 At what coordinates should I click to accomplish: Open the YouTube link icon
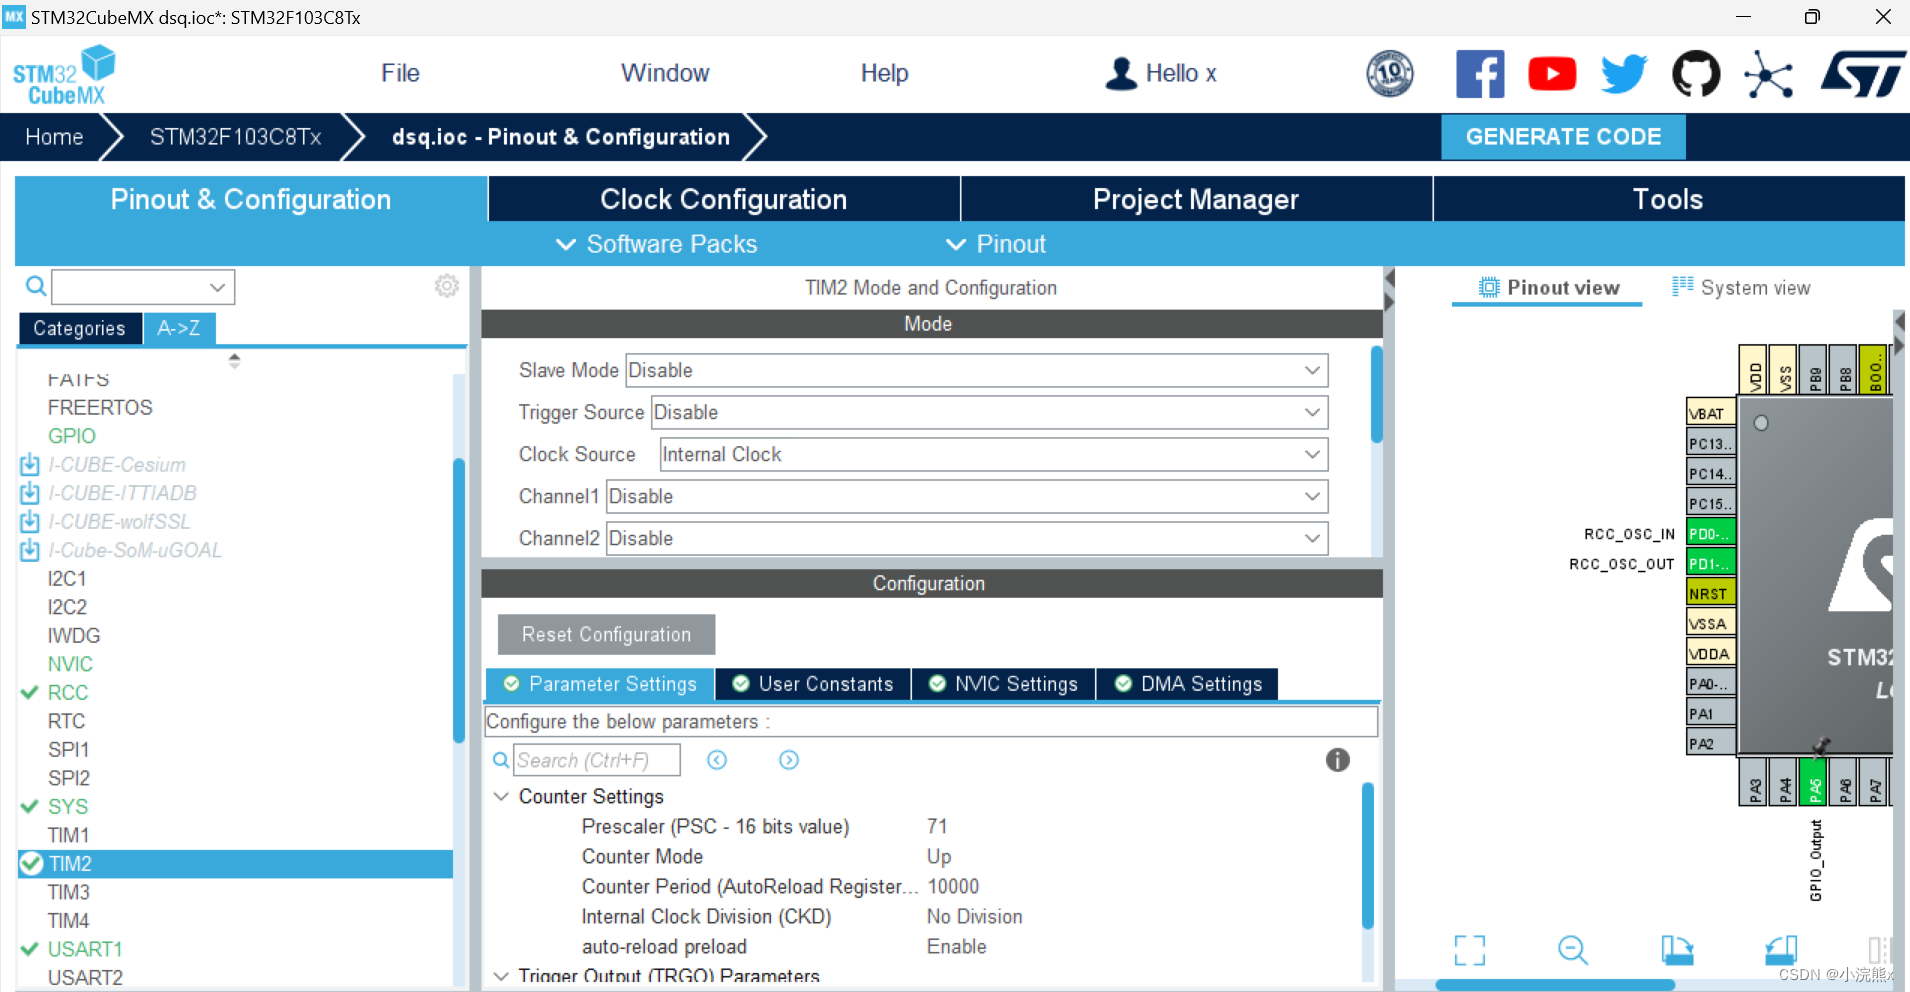(1552, 74)
